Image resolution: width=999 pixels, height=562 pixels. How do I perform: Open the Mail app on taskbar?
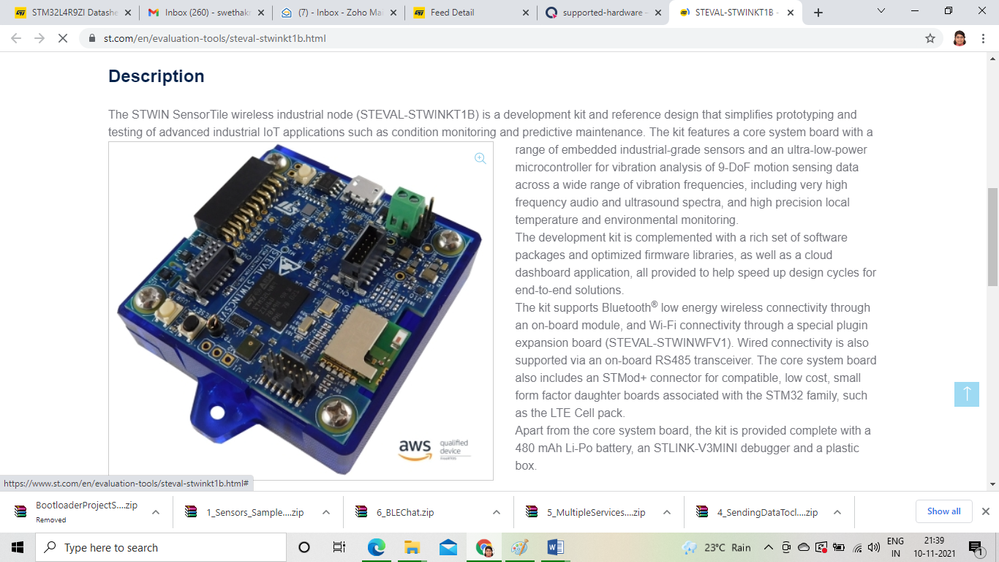[x=448, y=547]
